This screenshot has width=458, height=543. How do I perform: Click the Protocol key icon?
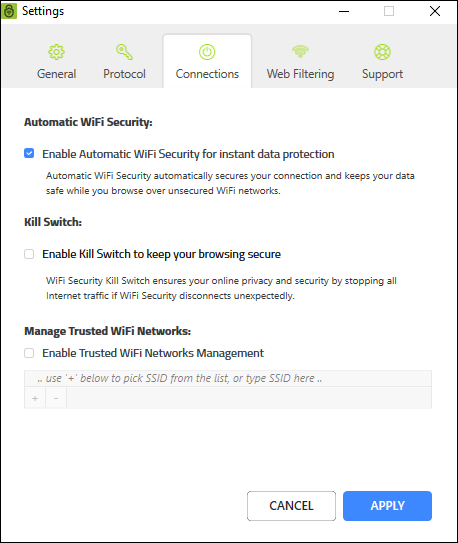click(124, 52)
